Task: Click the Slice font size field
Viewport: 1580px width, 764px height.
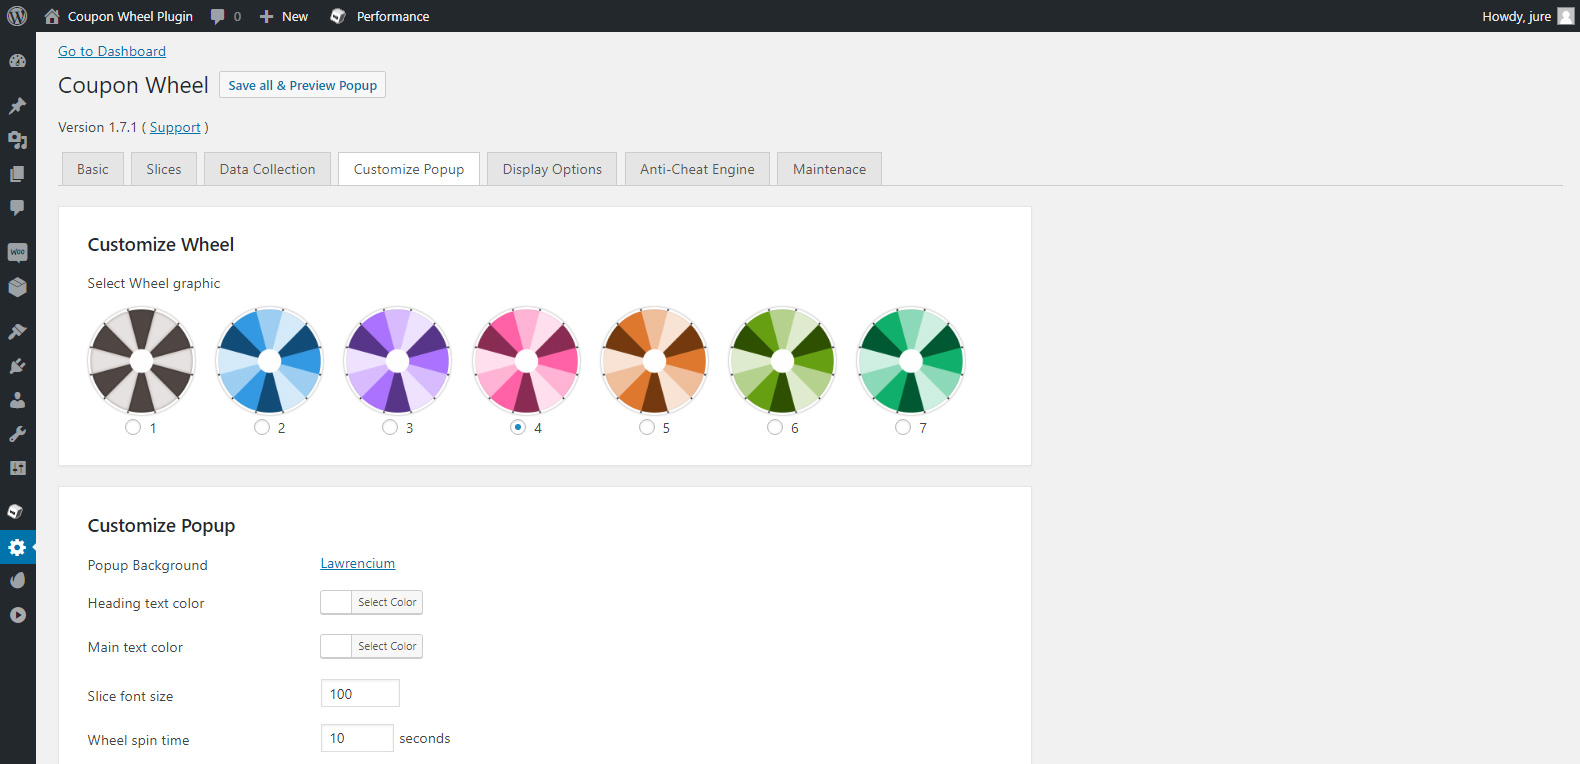Action: 360,694
